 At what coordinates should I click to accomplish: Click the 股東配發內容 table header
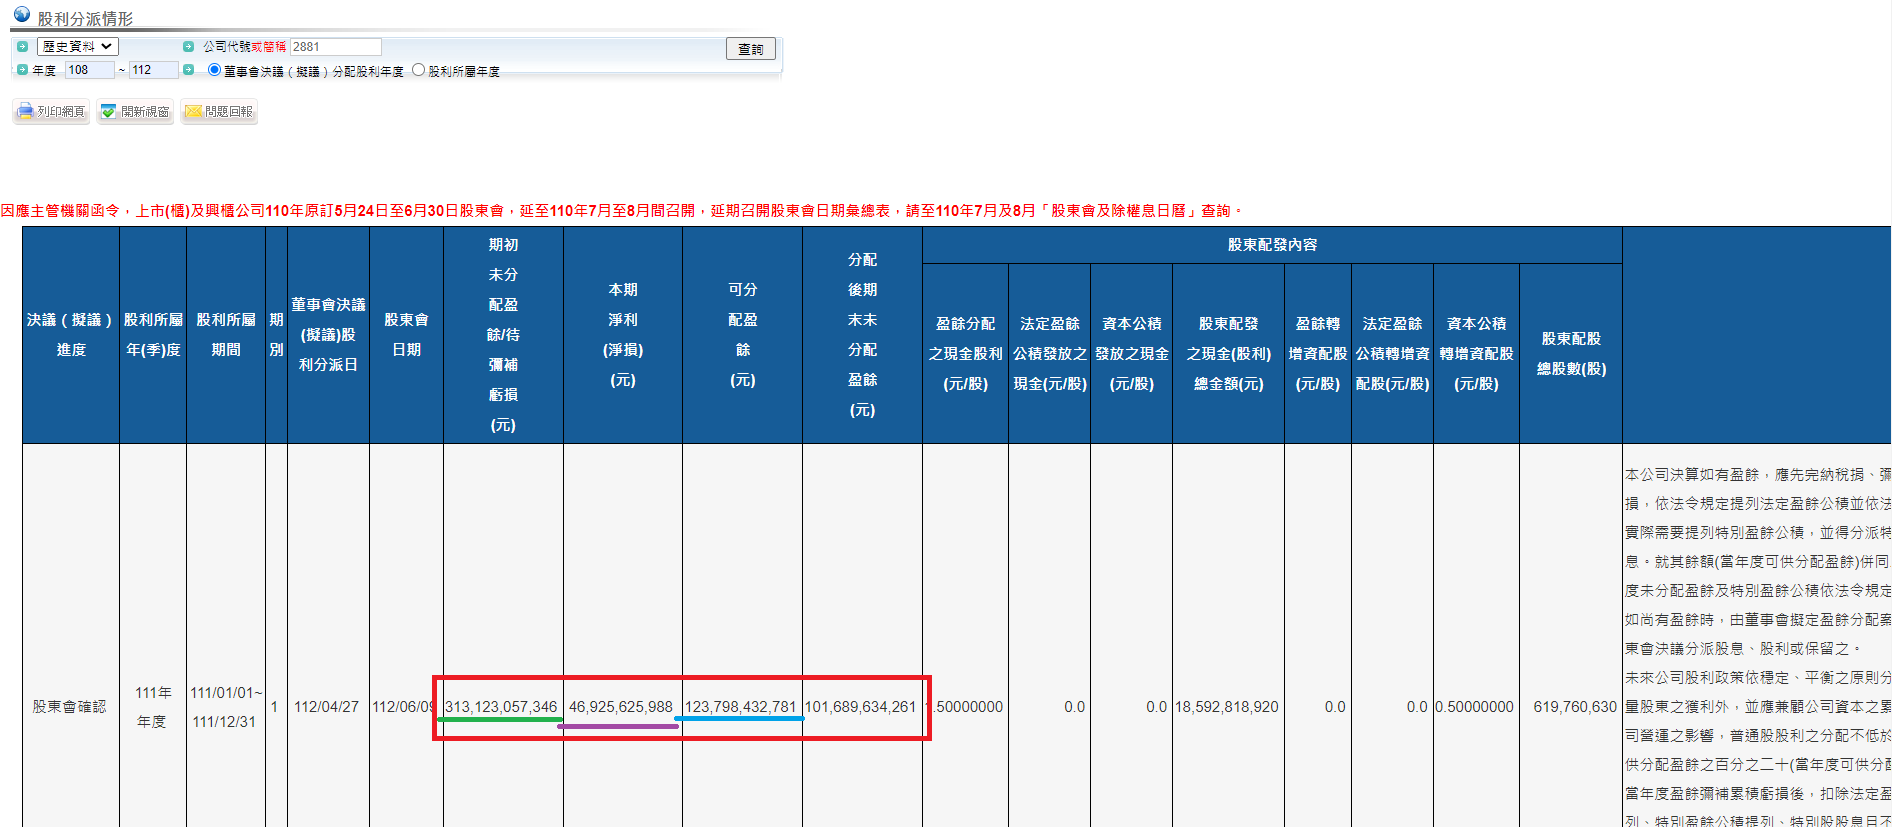point(1271,245)
